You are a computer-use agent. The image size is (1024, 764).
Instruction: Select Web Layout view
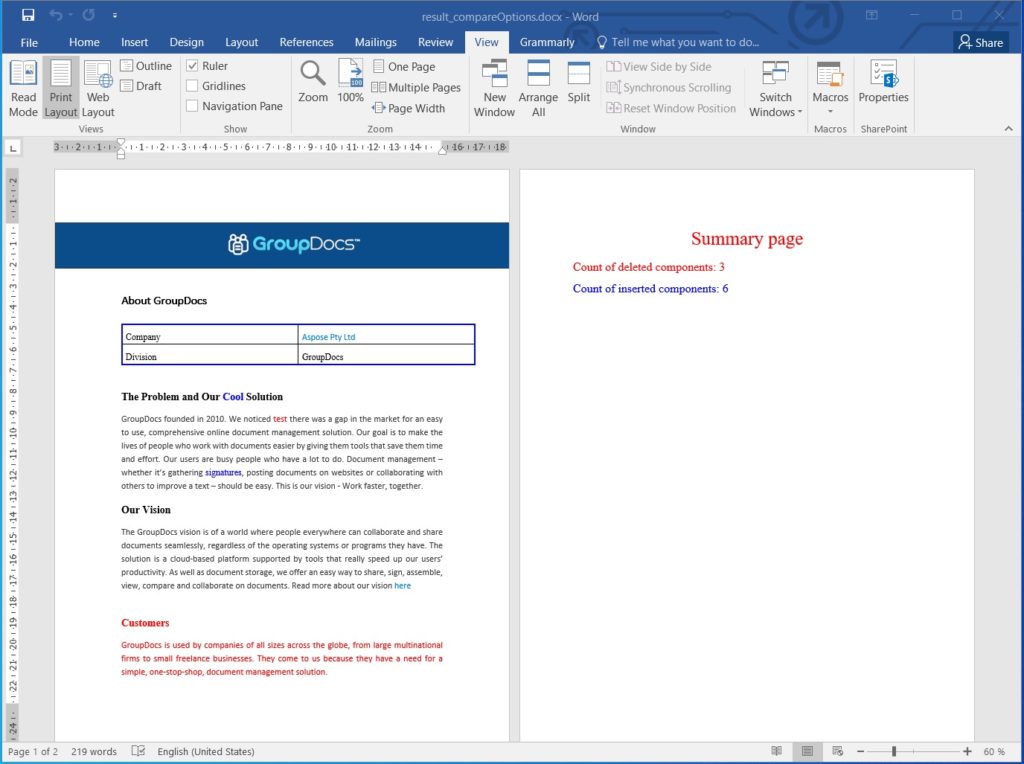click(x=98, y=88)
